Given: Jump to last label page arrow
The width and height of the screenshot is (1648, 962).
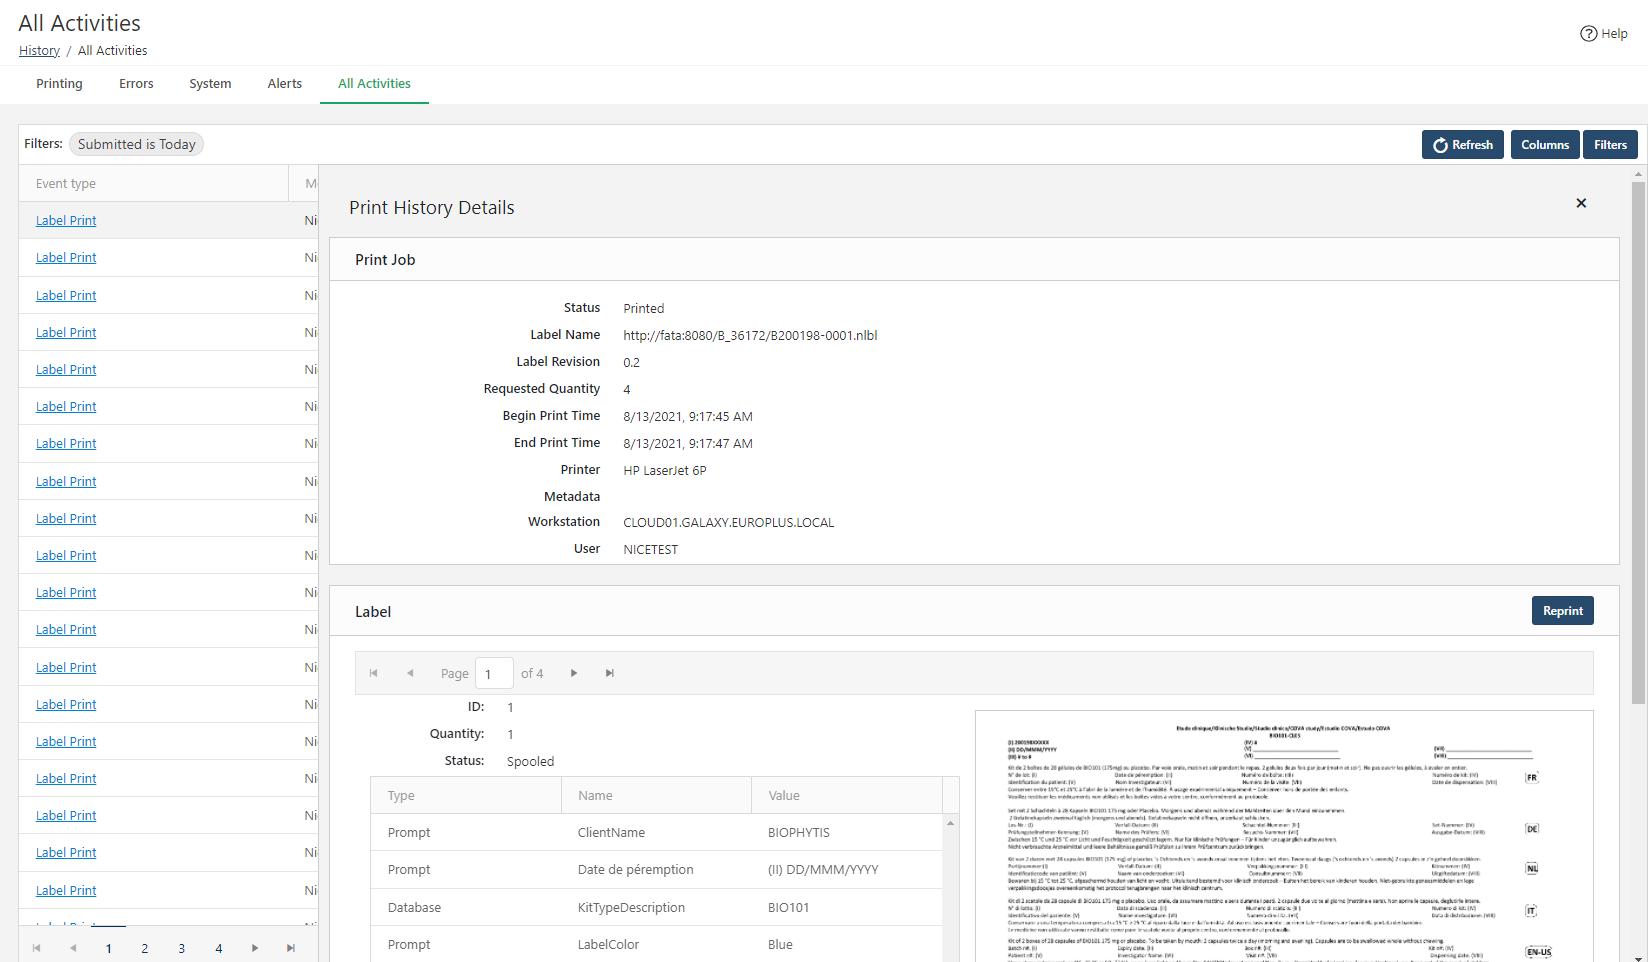Looking at the screenshot, I should pos(609,673).
